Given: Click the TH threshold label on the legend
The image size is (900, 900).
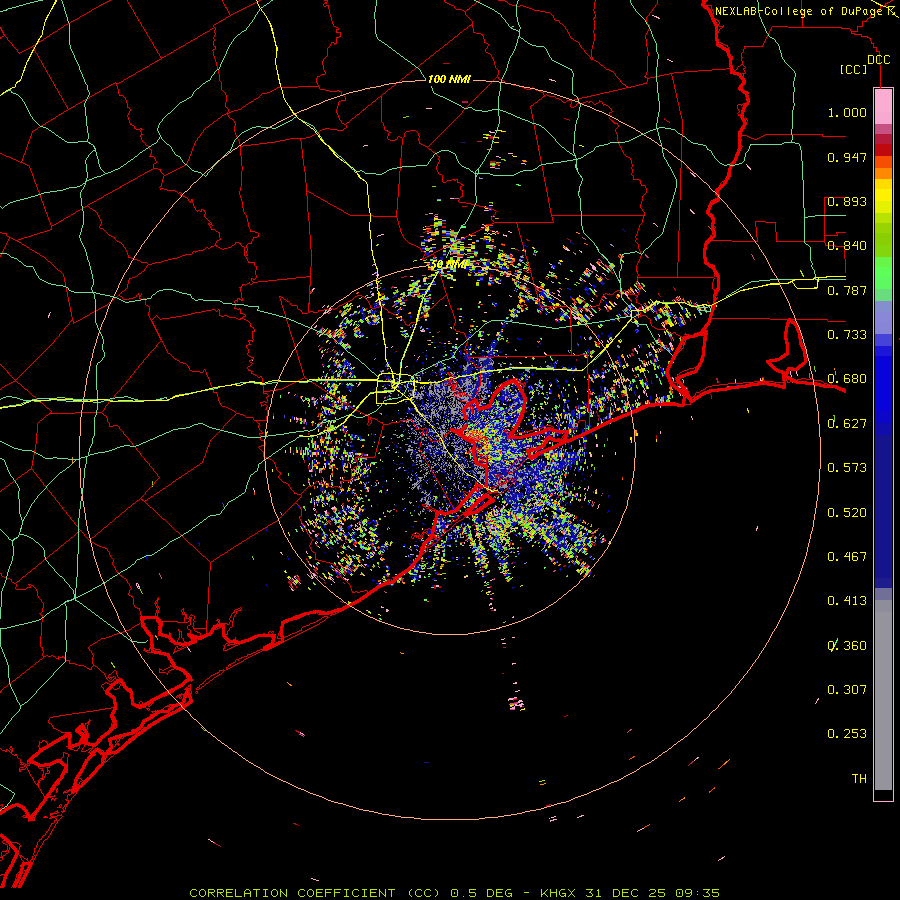Looking at the screenshot, I should 859,779.
